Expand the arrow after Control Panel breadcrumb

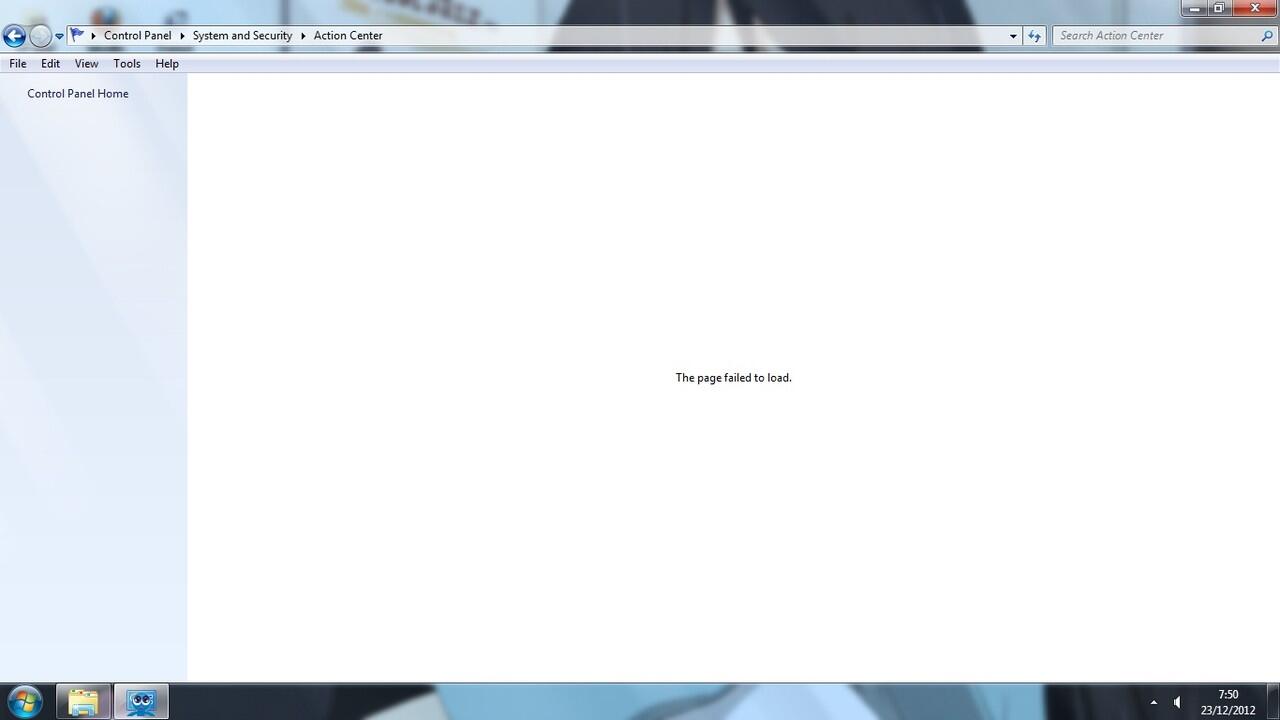(x=183, y=36)
